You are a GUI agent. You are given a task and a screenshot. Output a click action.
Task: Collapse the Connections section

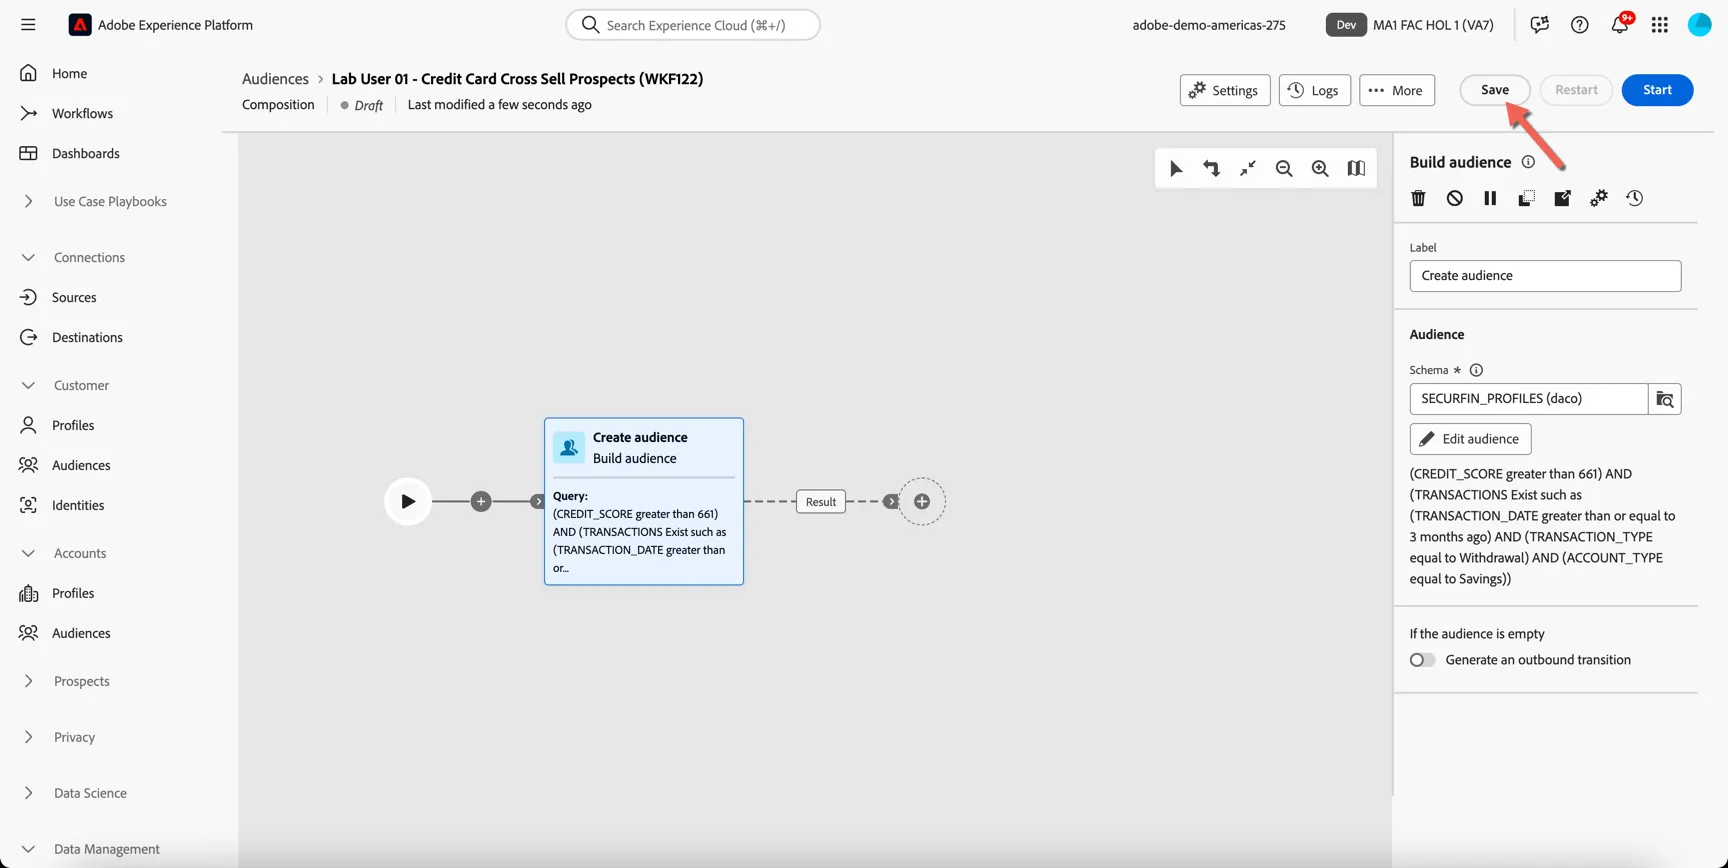[x=28, y=257]
